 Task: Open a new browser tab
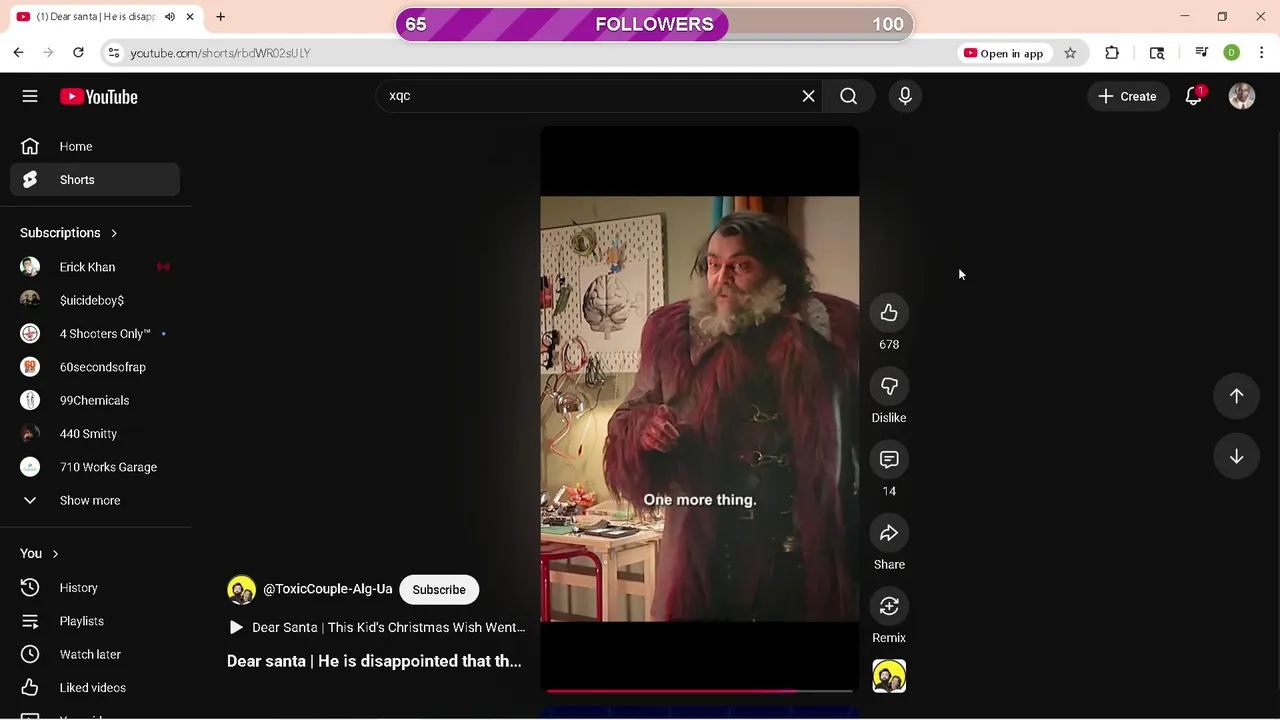pyautogui.click(x=220, y=17)
